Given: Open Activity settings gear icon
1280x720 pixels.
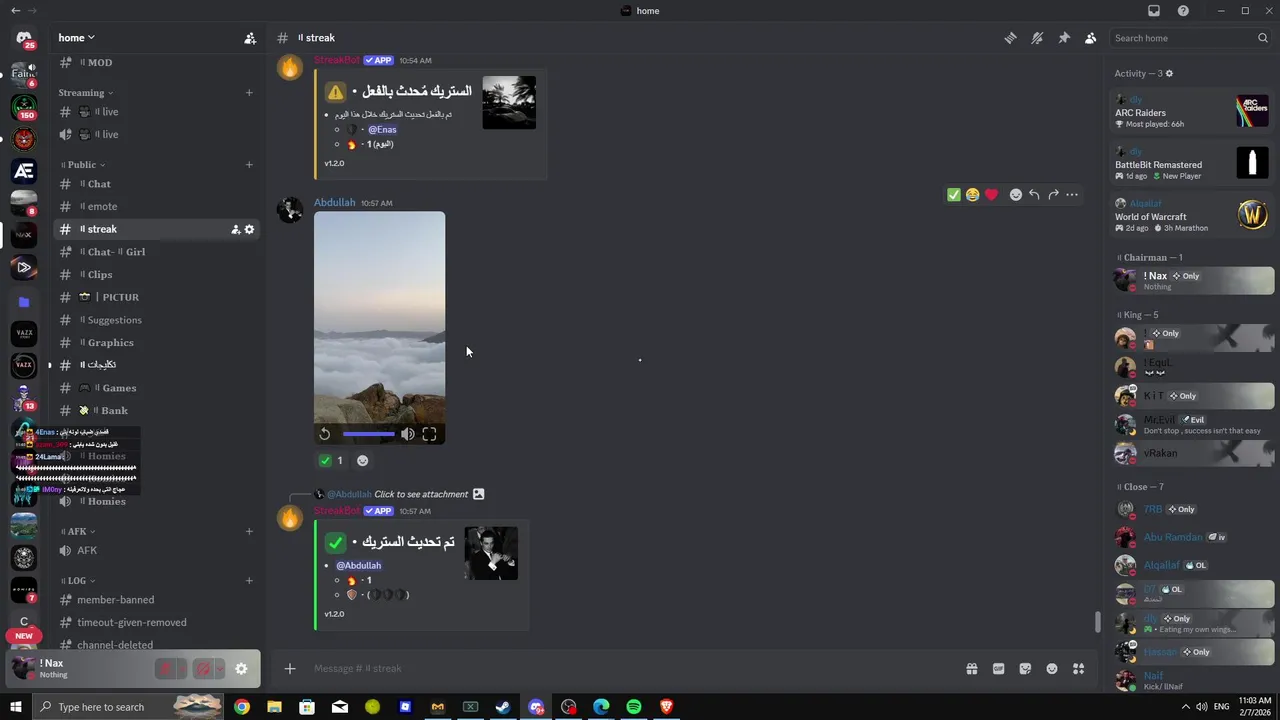Looking at the screenshot, I should (1169, 73).
